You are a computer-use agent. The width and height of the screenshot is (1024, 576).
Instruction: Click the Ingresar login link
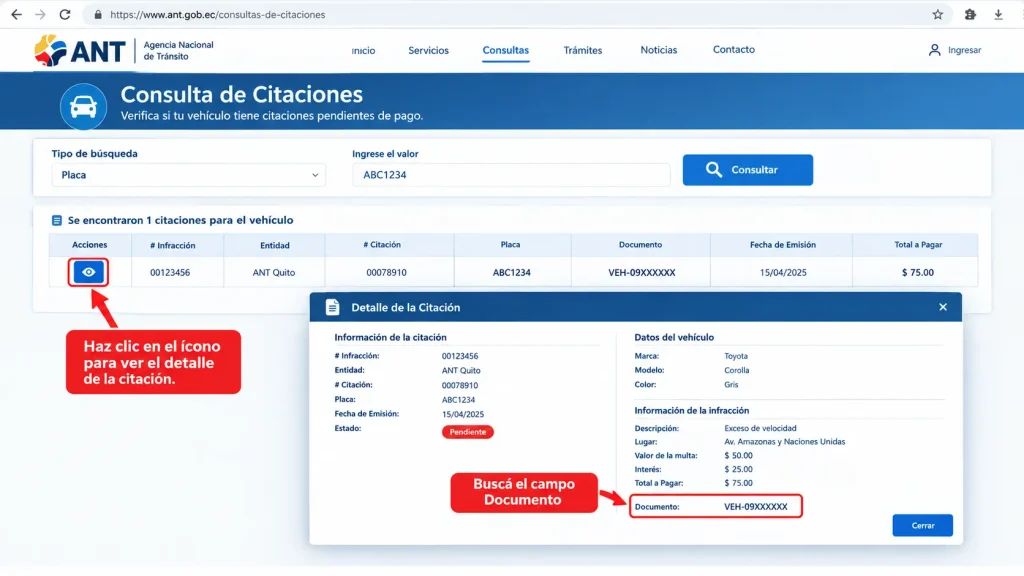click(965, 50)
